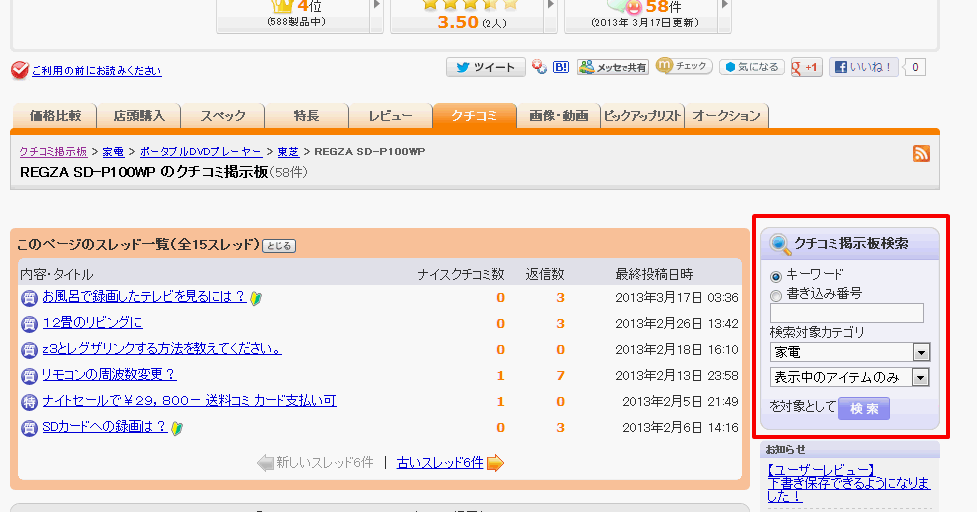Click the beginner mark next to SDカードへの録画は
The height and width of the screenshot is (512, 977).
[177, 429]
